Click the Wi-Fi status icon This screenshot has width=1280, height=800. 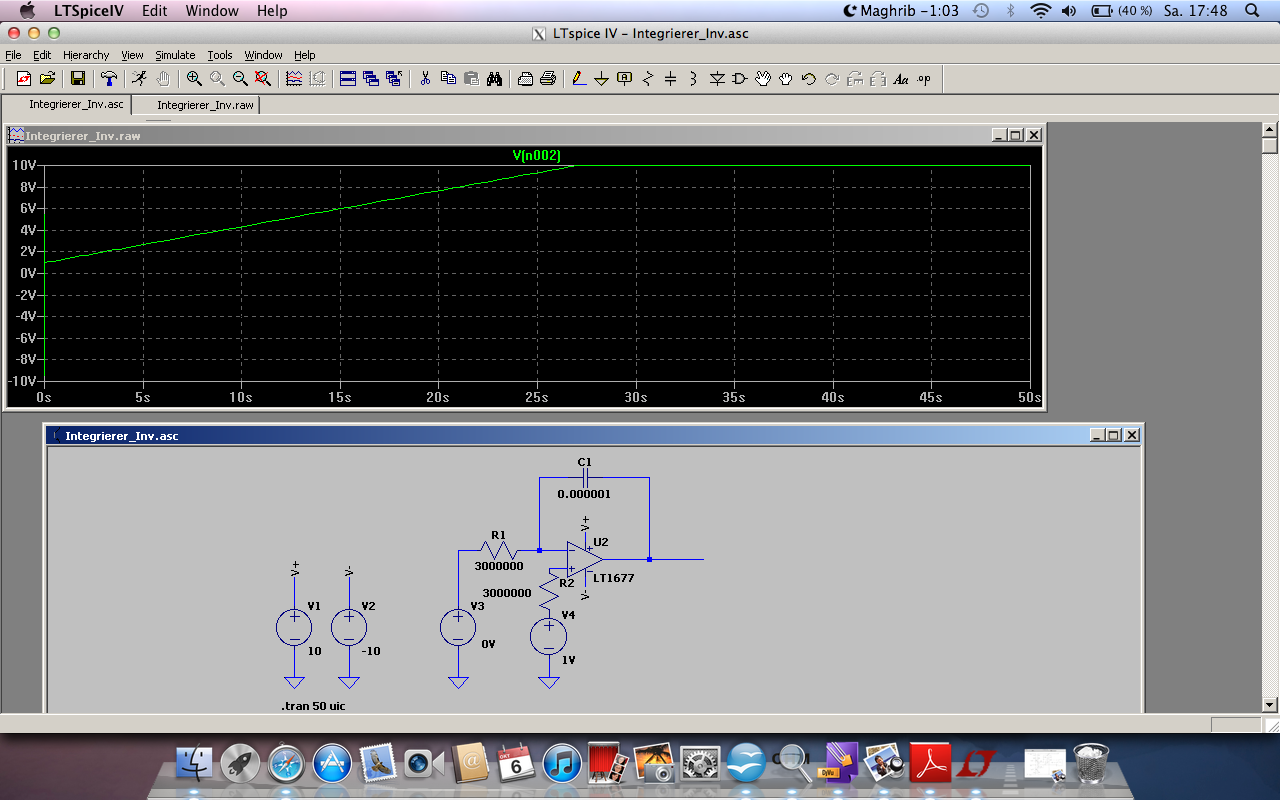pyautogui.click(x=1041, y=11)
